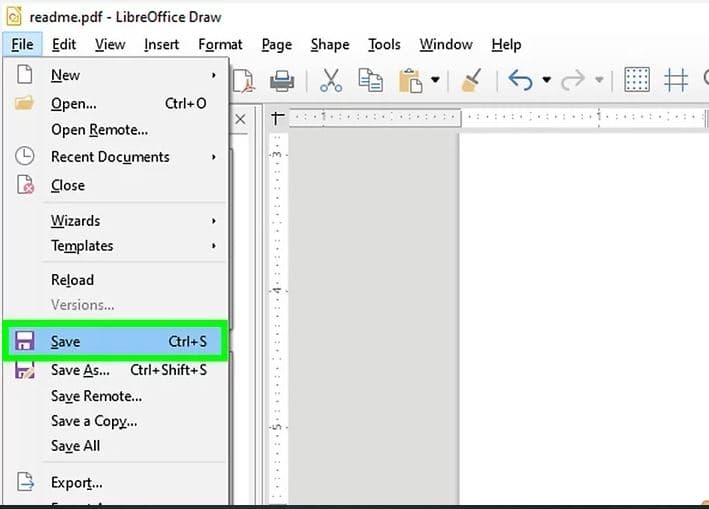Screen dimensions: 709x509
Task: Open the Page menu
Action: point(277,44)
